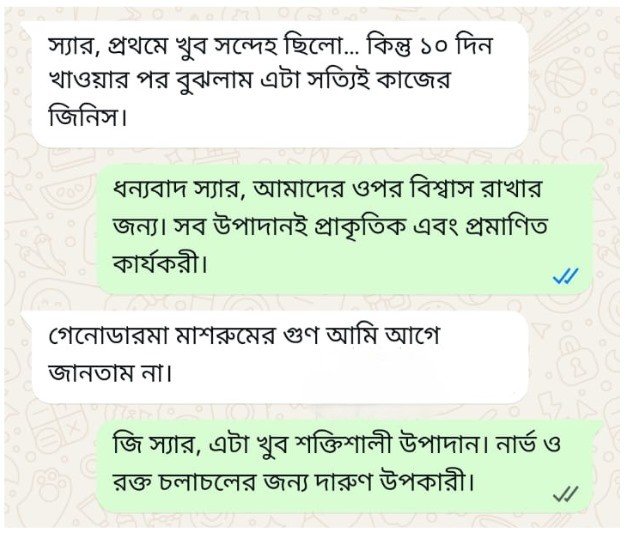This screenshot has height=537, width=626.
Task: Click the word 'শক্তিশালী' in last reply
Action: click(343, 445)
